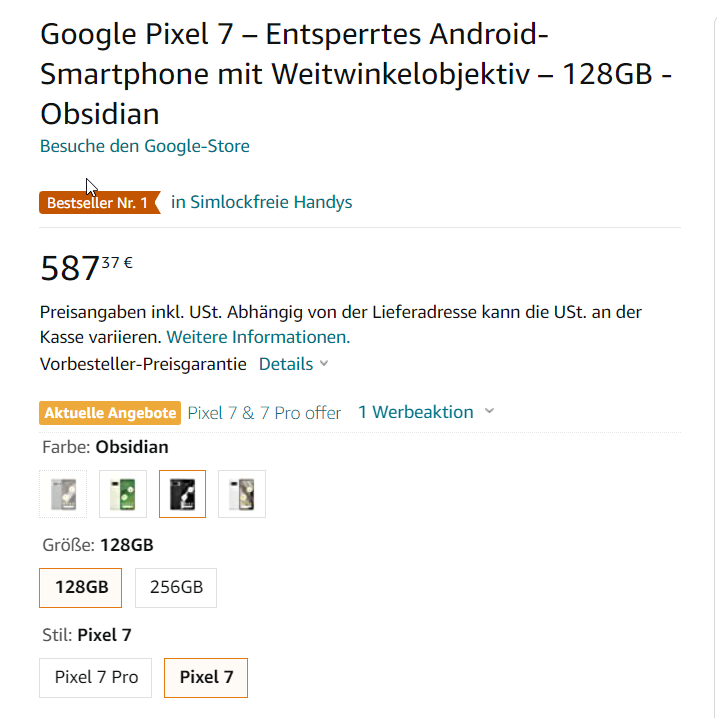The height and width of the screenshot is (718, 717).
Task: Choose the white Snow color swatch
Action: 242,494
